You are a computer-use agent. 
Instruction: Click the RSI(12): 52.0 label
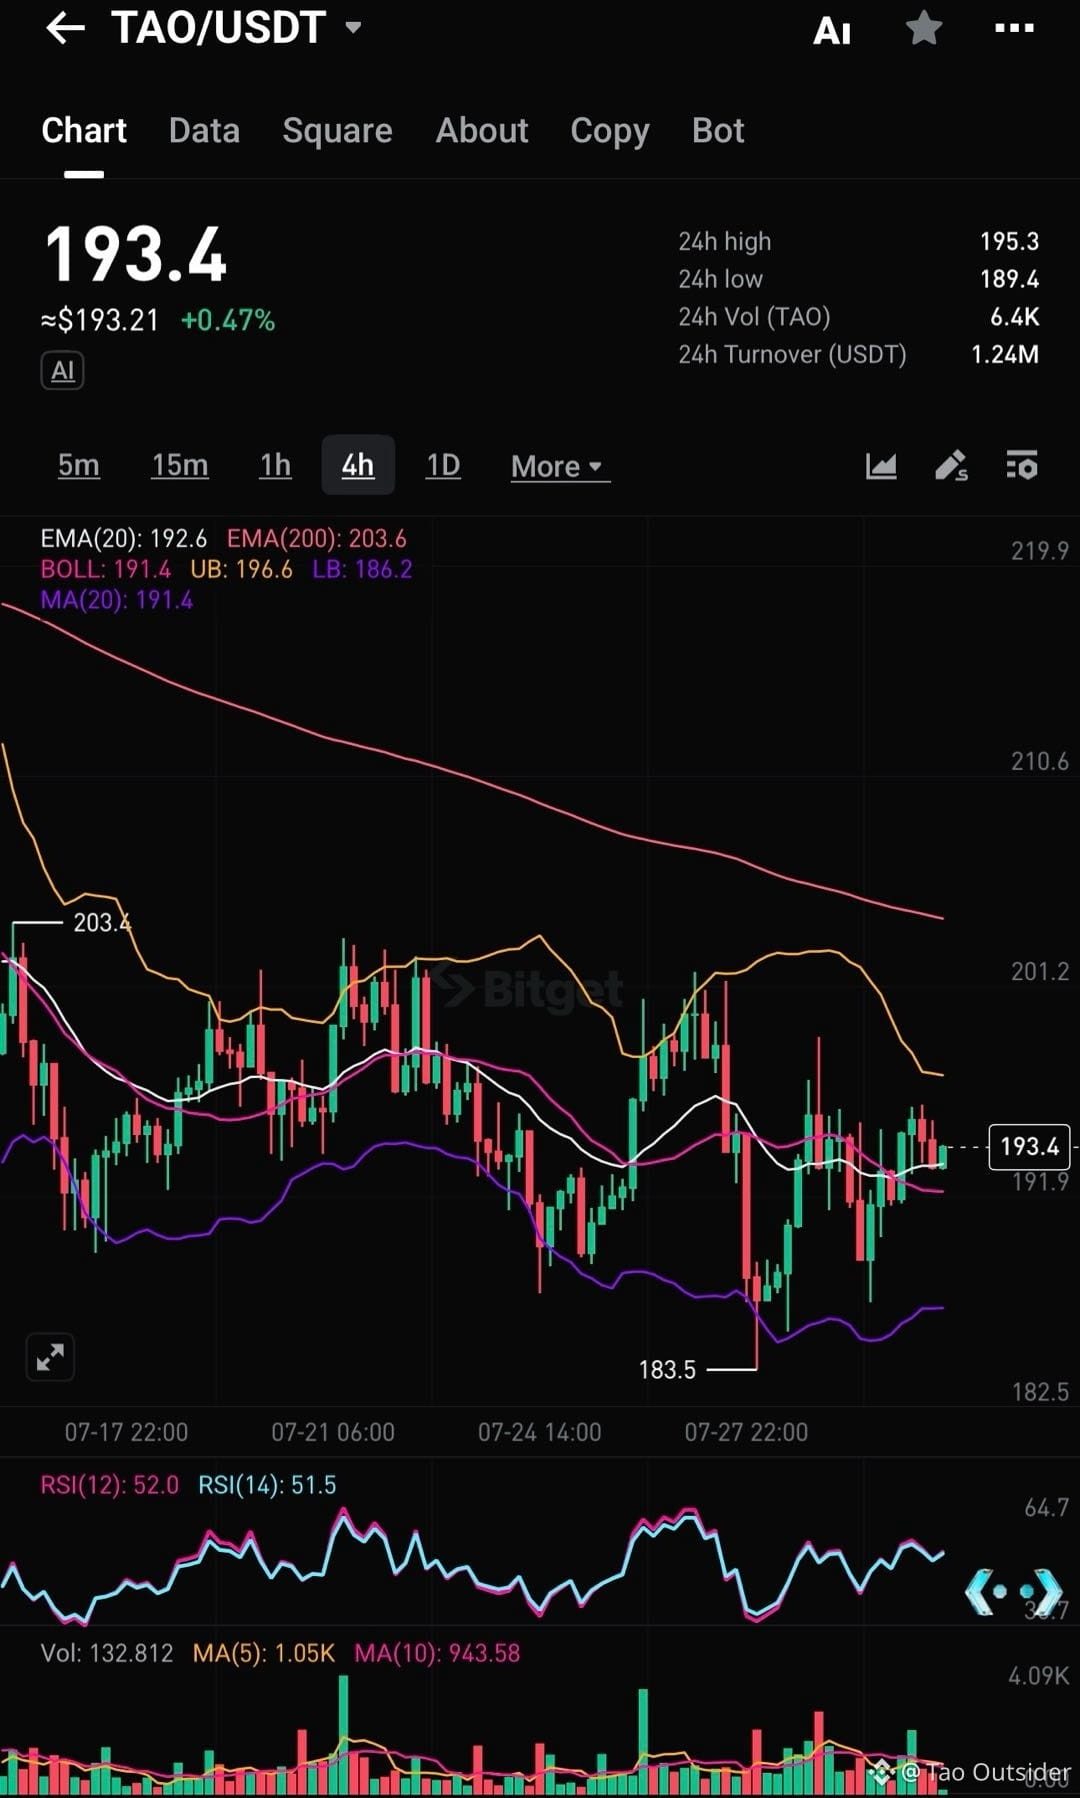[109, 1485]
